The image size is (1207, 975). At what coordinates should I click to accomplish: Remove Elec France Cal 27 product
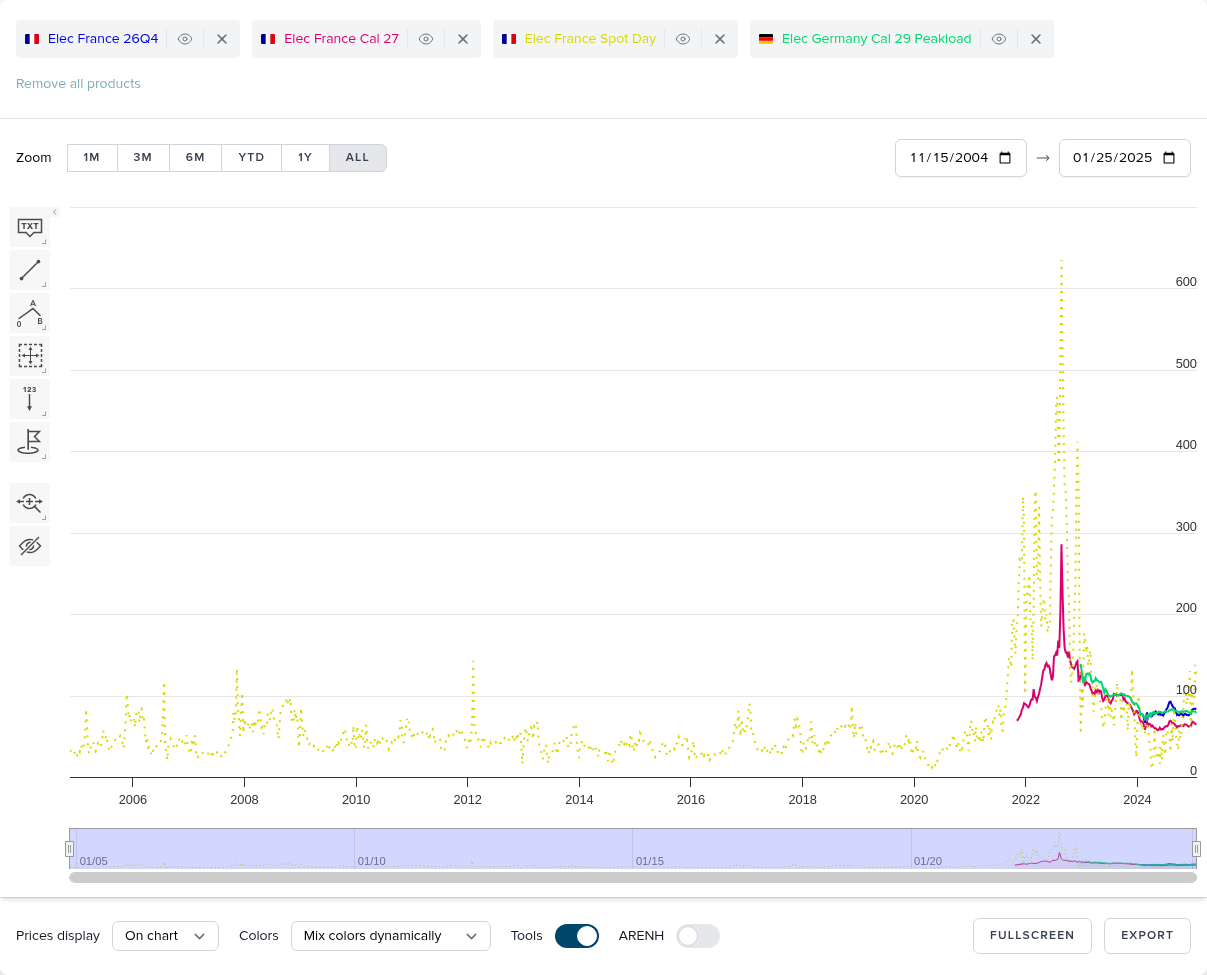click(x=463, y=39)
